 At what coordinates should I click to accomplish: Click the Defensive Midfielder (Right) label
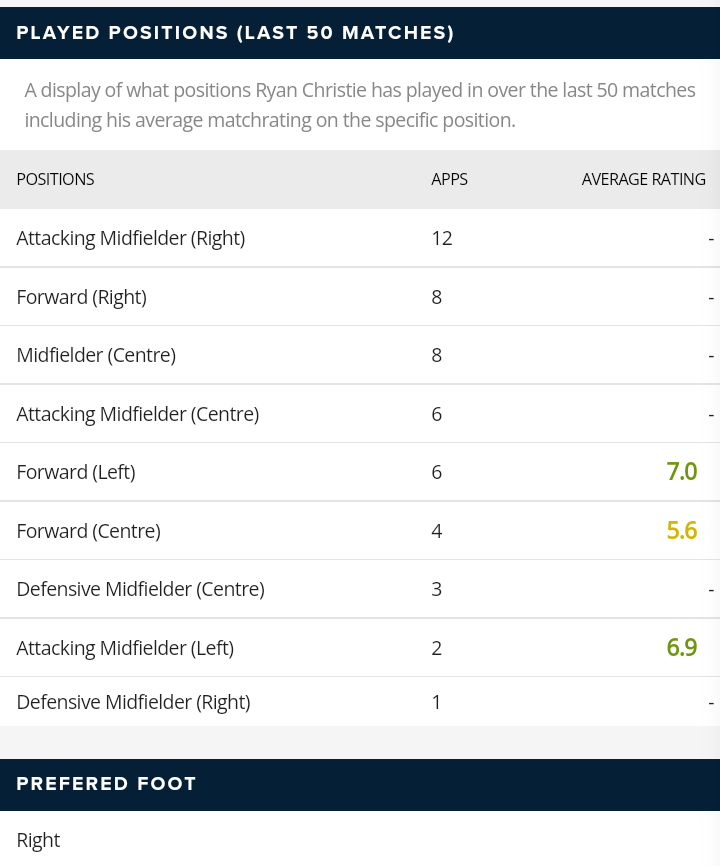pos(134,702)
